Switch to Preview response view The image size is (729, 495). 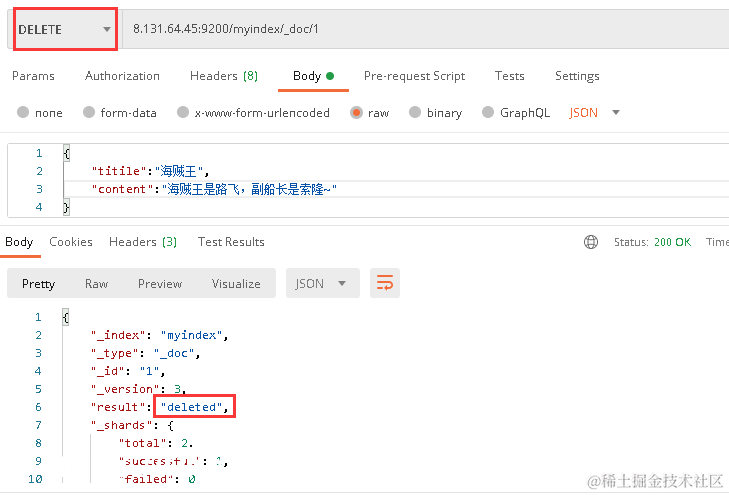160,284
